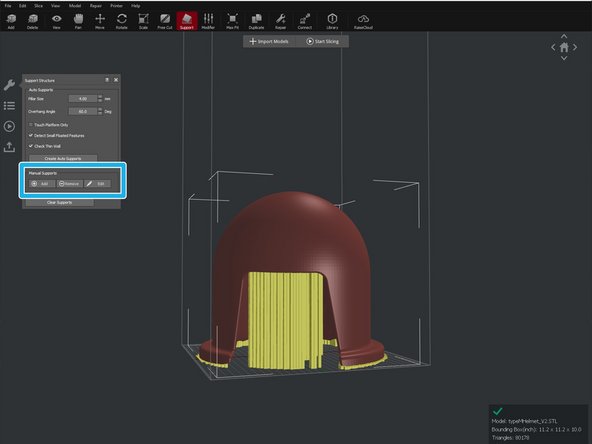Uncheck Detect Small Floated Features
The height and width of the screenshot is (444, 592).
coord(31,135)
